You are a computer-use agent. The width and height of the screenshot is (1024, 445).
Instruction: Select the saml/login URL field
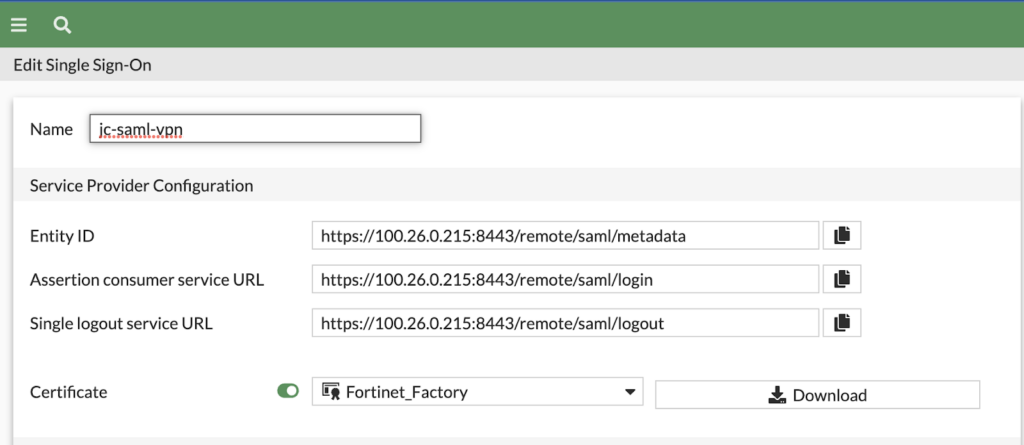(566, 279)
